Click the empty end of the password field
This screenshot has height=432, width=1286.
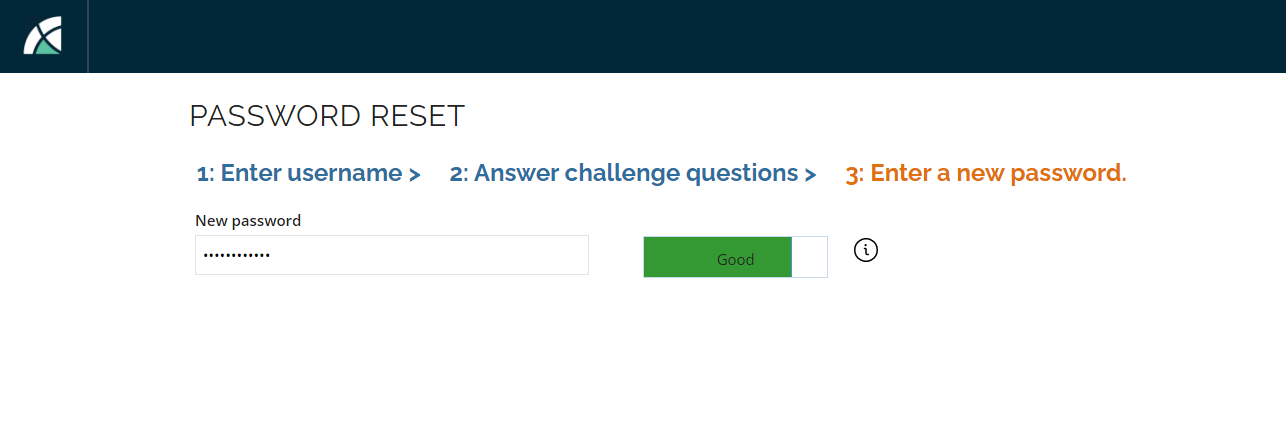430,255
